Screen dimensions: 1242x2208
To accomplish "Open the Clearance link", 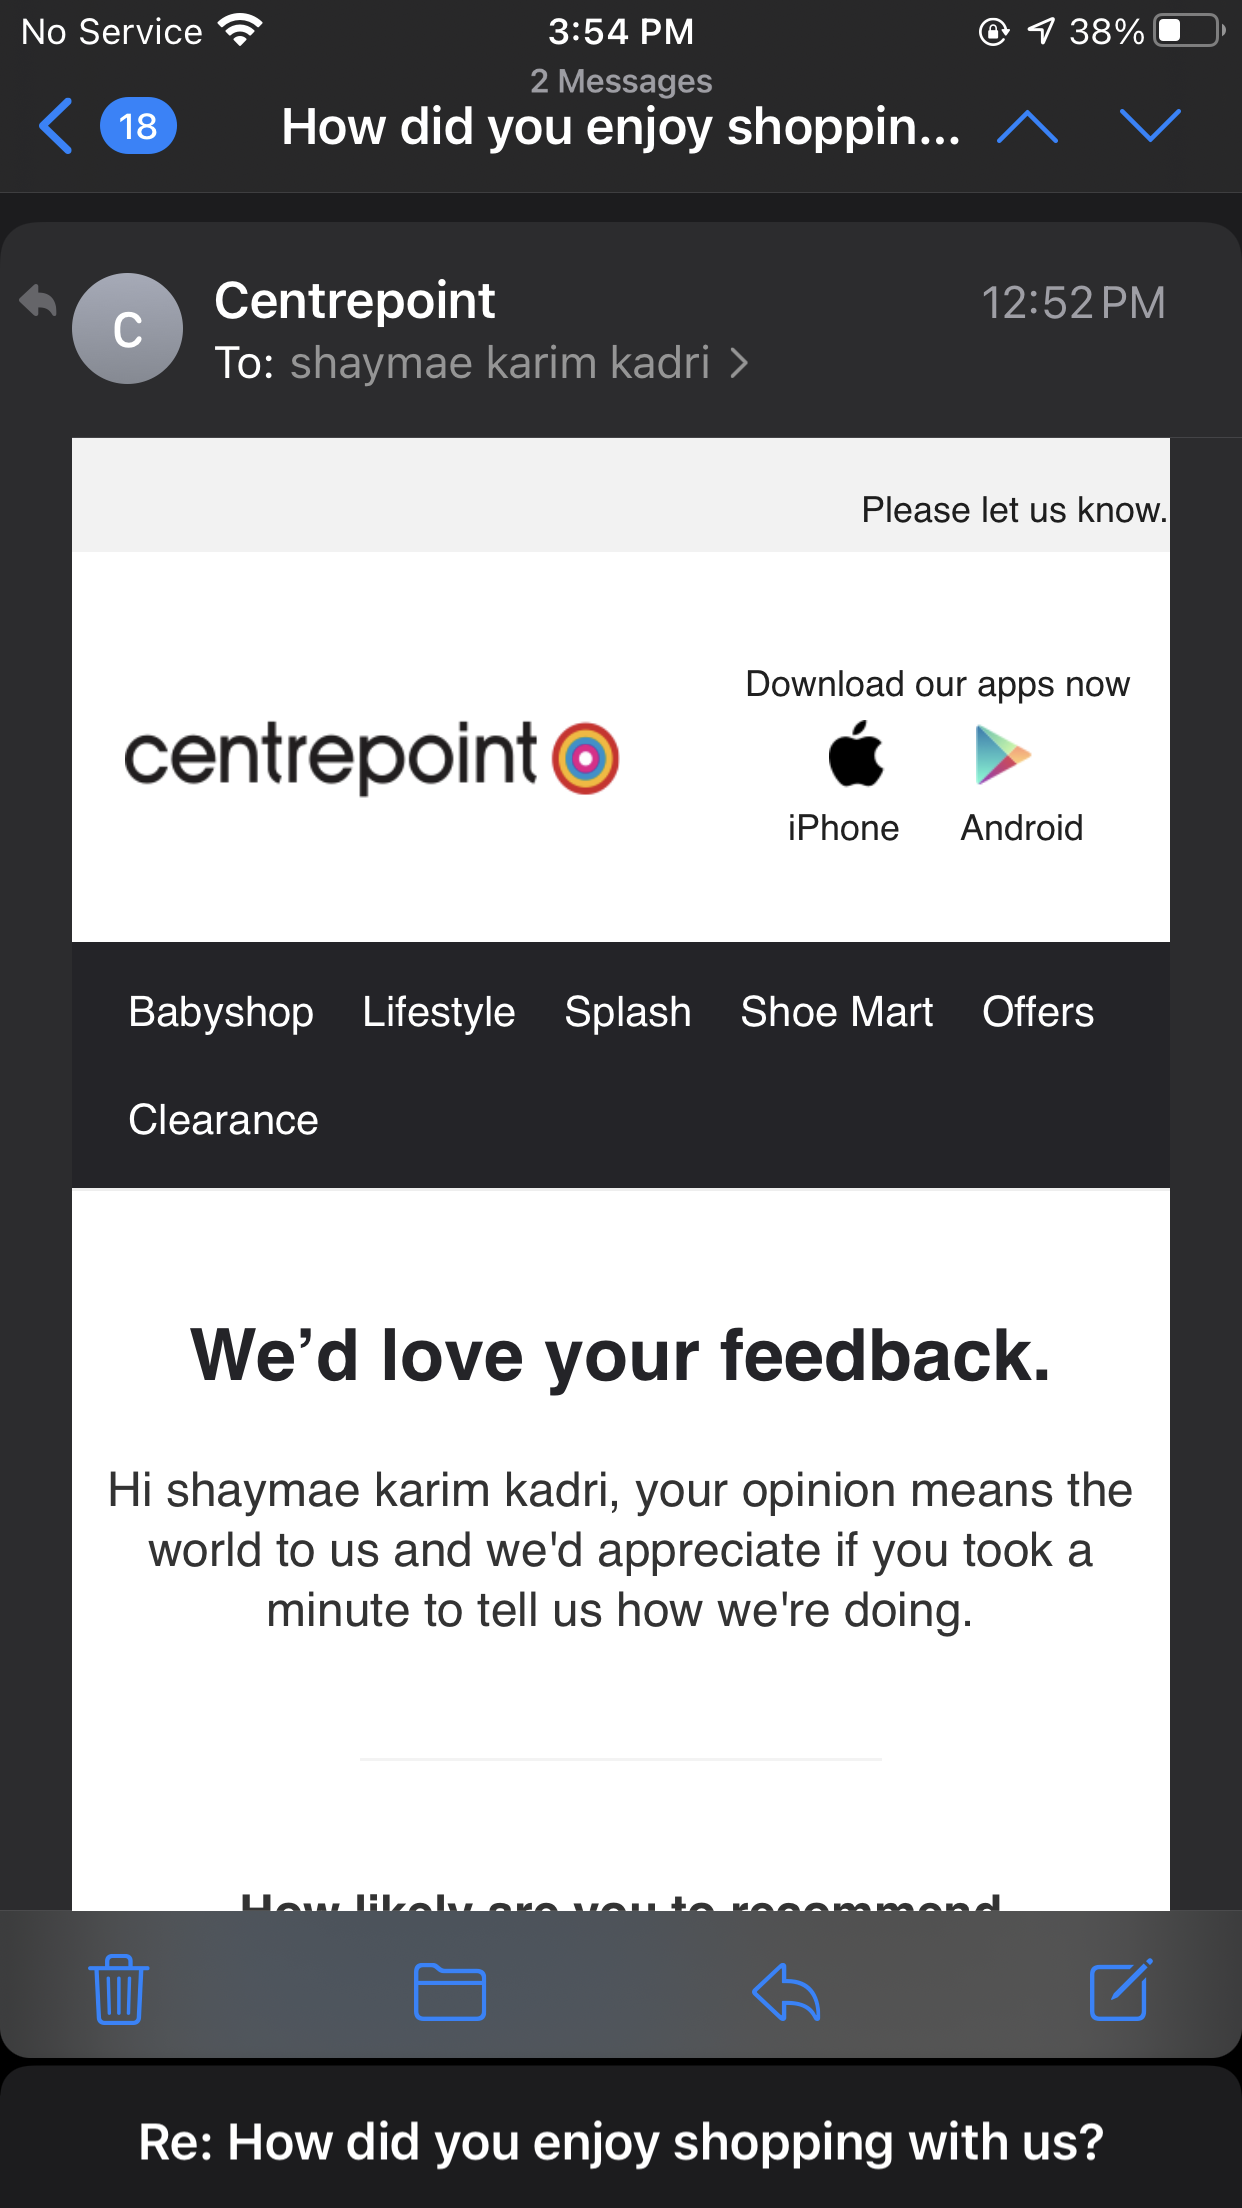I will (x=223, y=1120).
